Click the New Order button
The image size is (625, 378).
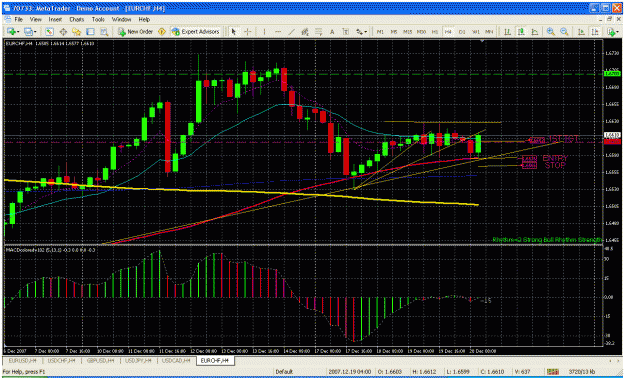click(x=135, y=32)
